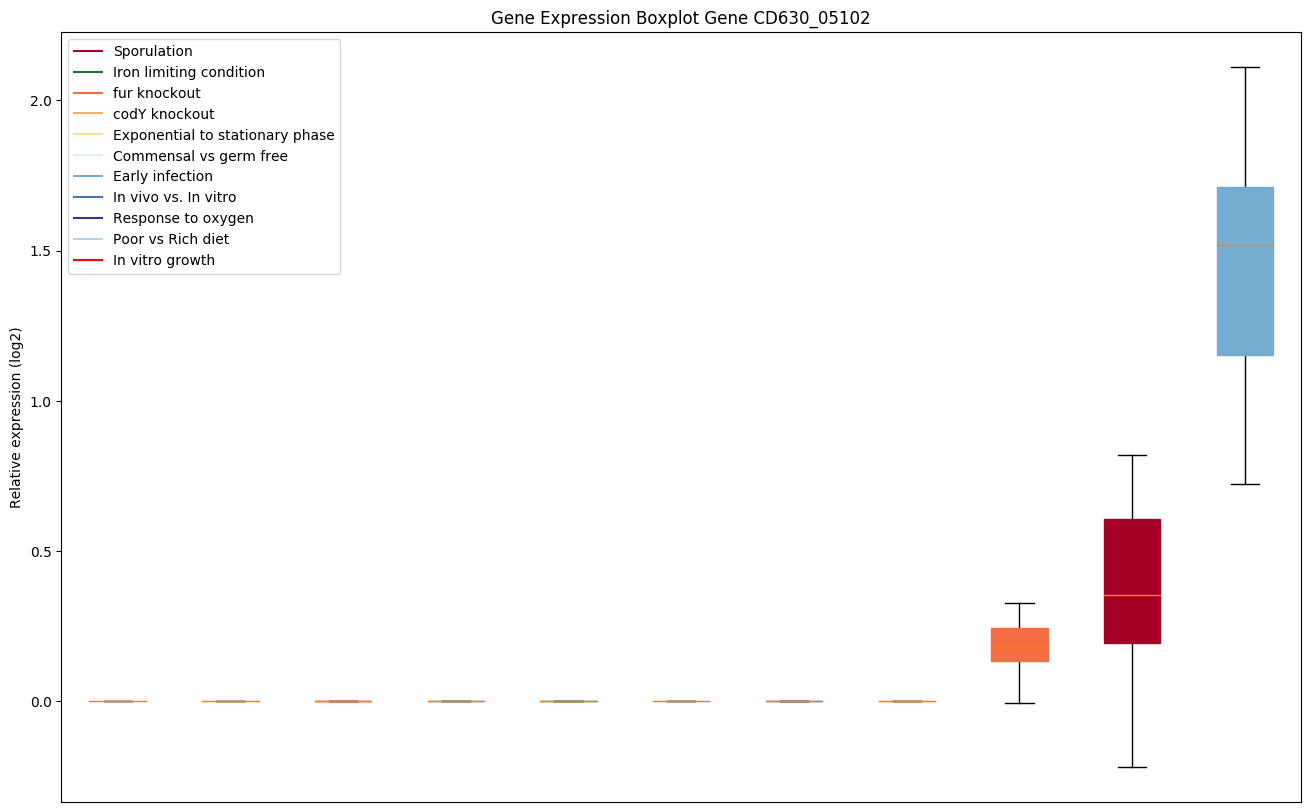This screenshot has width=1311, height=812.
Task: Click the 1.0 y-axis tick label
Action: [x=41, y=401]
